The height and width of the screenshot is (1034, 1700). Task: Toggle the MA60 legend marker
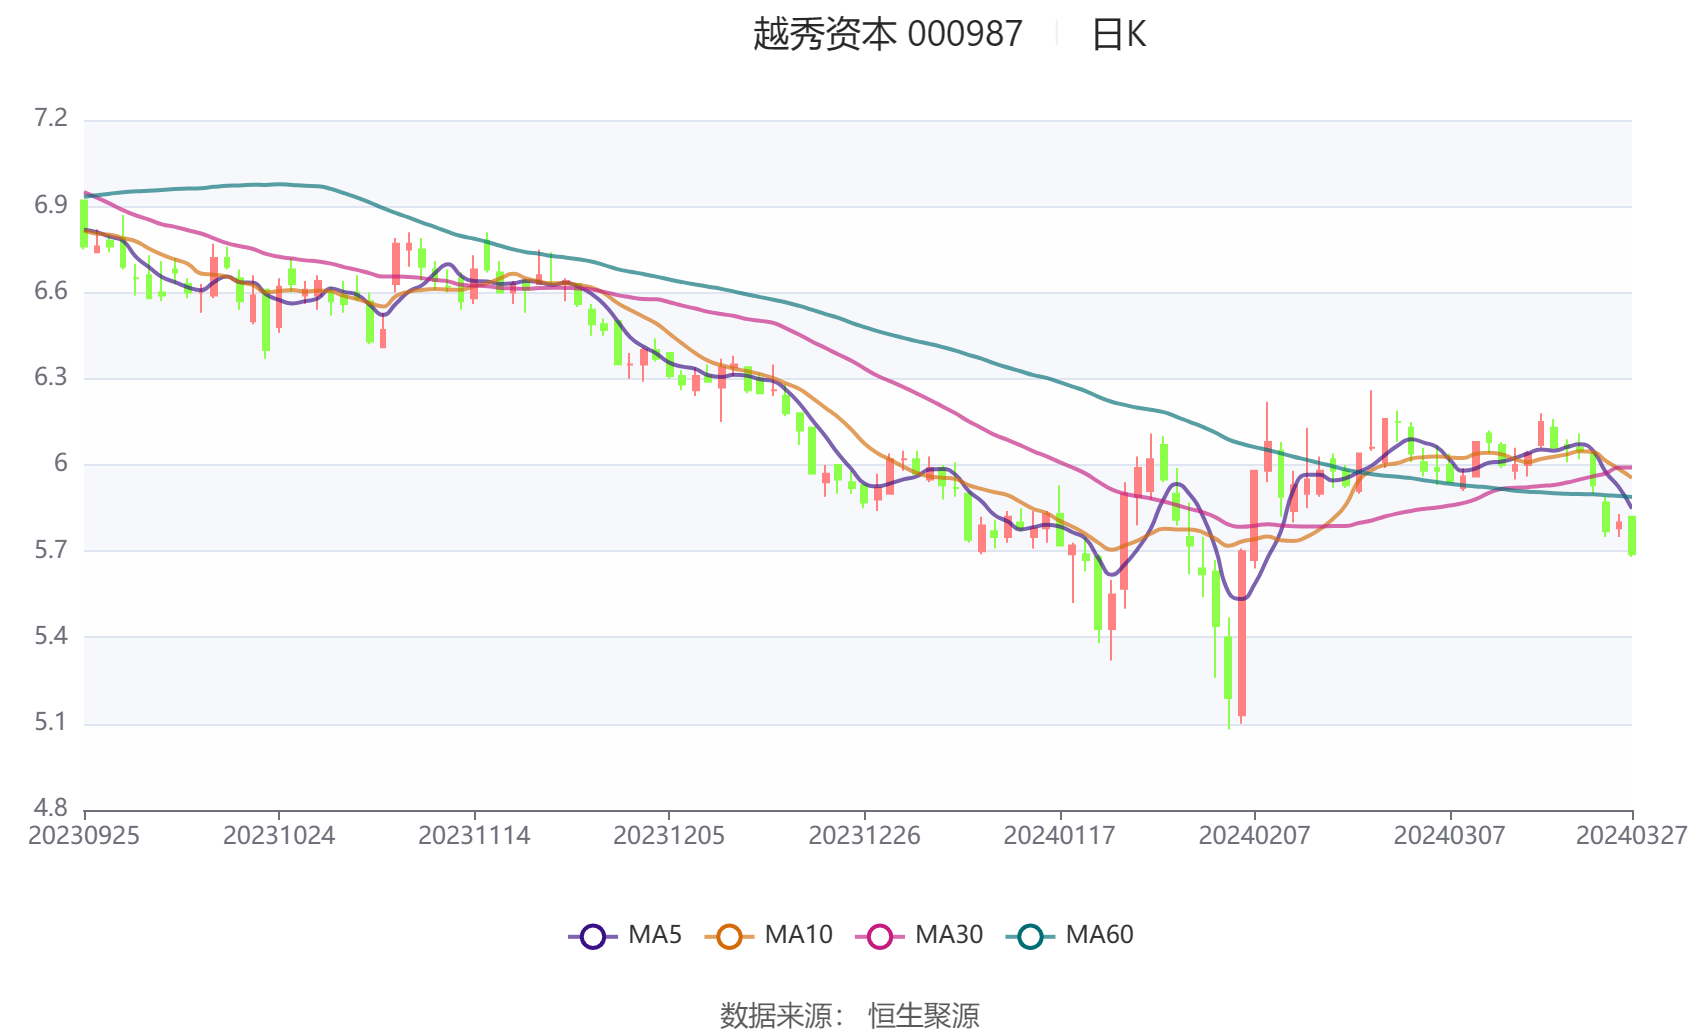[x=1030, y=936]
